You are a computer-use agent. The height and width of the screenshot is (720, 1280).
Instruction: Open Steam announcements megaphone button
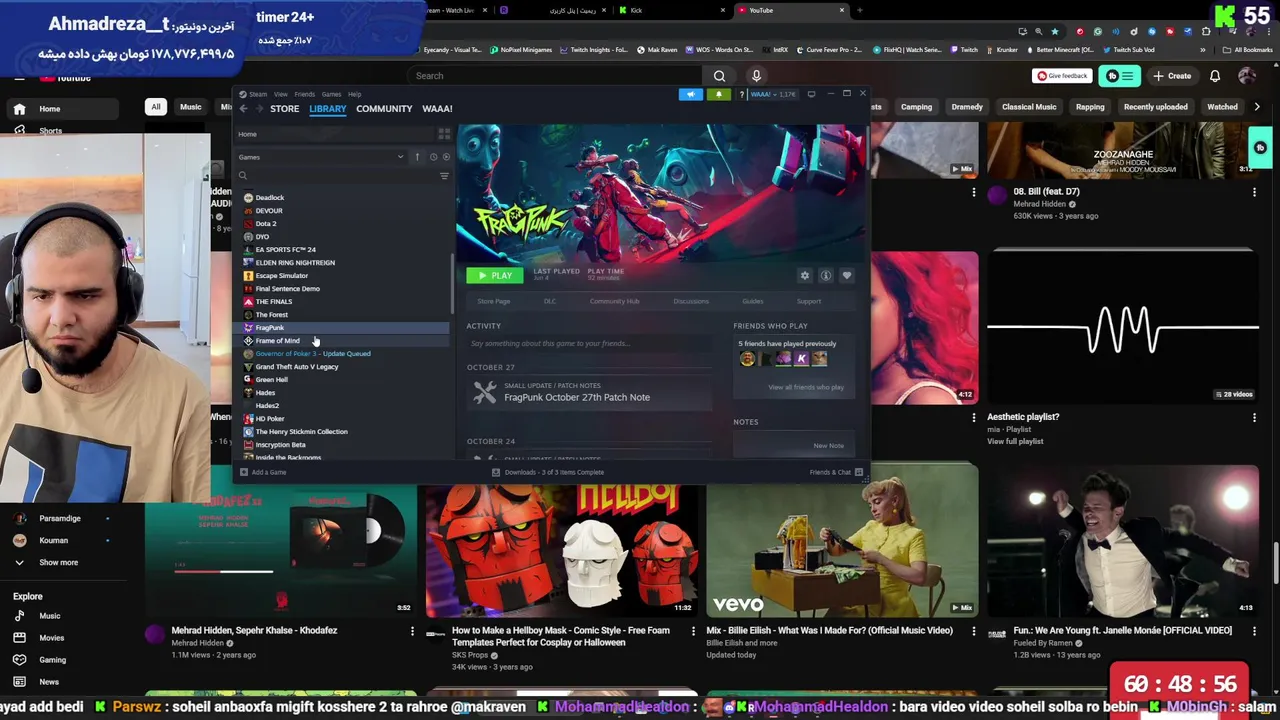691,94
